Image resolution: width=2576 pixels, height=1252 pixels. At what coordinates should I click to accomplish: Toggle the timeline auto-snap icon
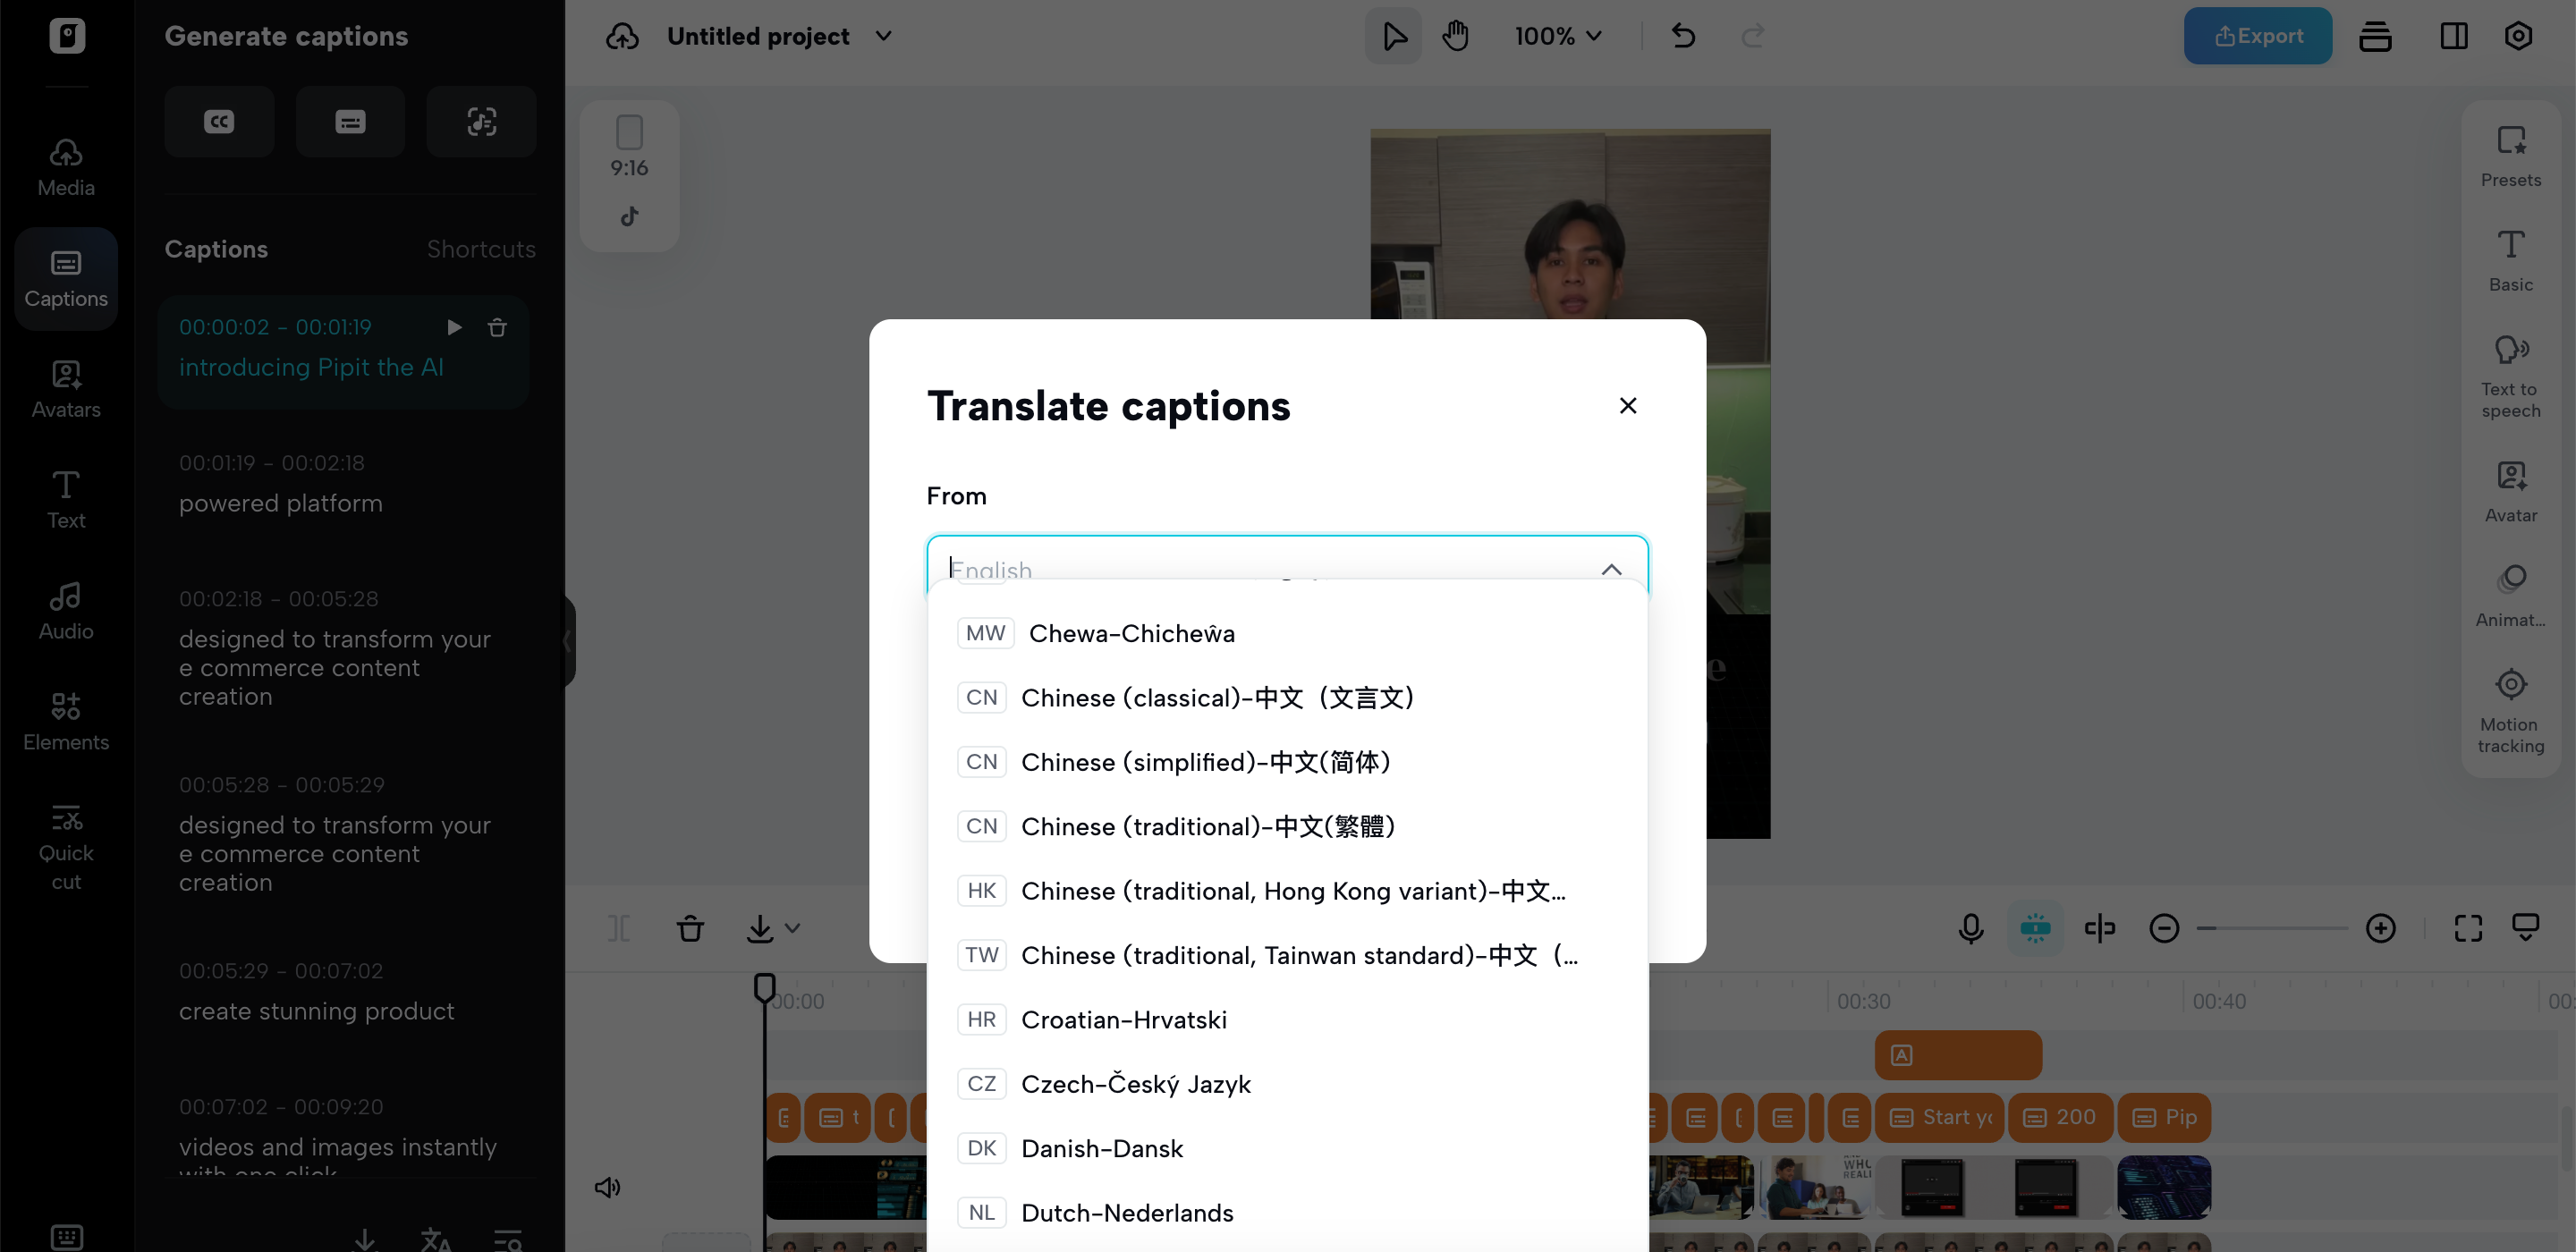(2035, 928)
